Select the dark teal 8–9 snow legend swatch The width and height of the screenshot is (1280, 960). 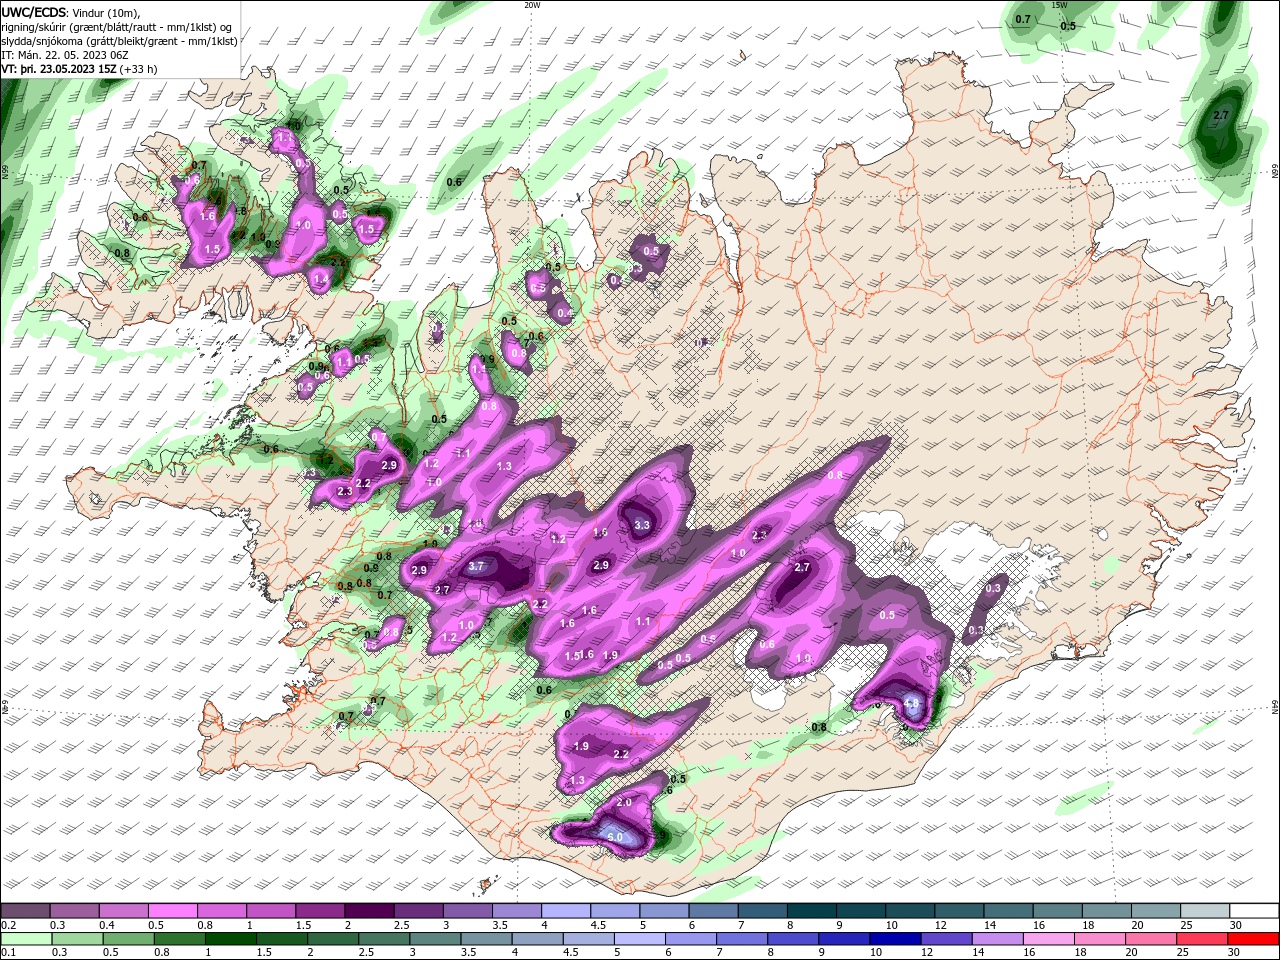(812, 911)
